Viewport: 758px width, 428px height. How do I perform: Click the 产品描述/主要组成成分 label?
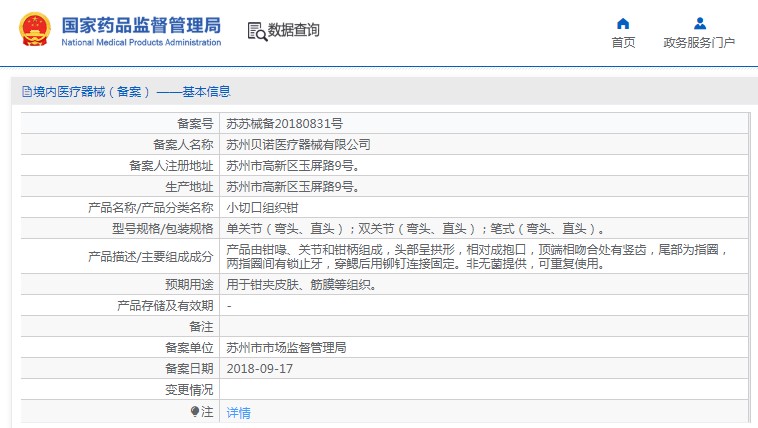pos(150,257)
